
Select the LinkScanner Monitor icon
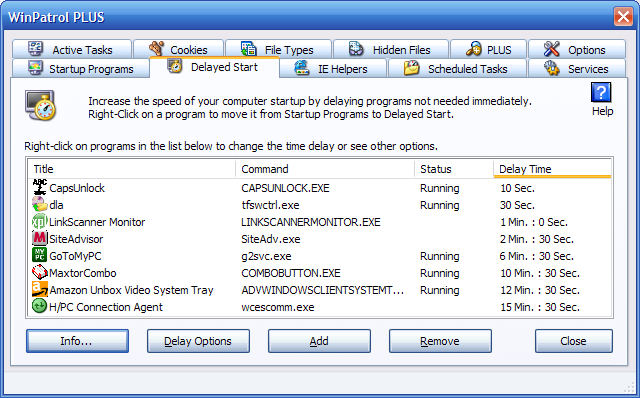pos(40,222)
